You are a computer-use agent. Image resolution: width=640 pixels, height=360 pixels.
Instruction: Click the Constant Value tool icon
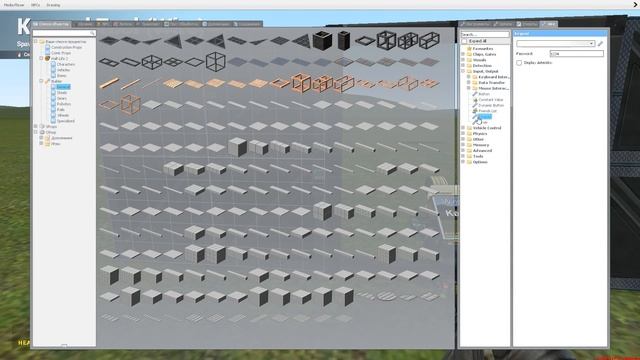point(475,100)
